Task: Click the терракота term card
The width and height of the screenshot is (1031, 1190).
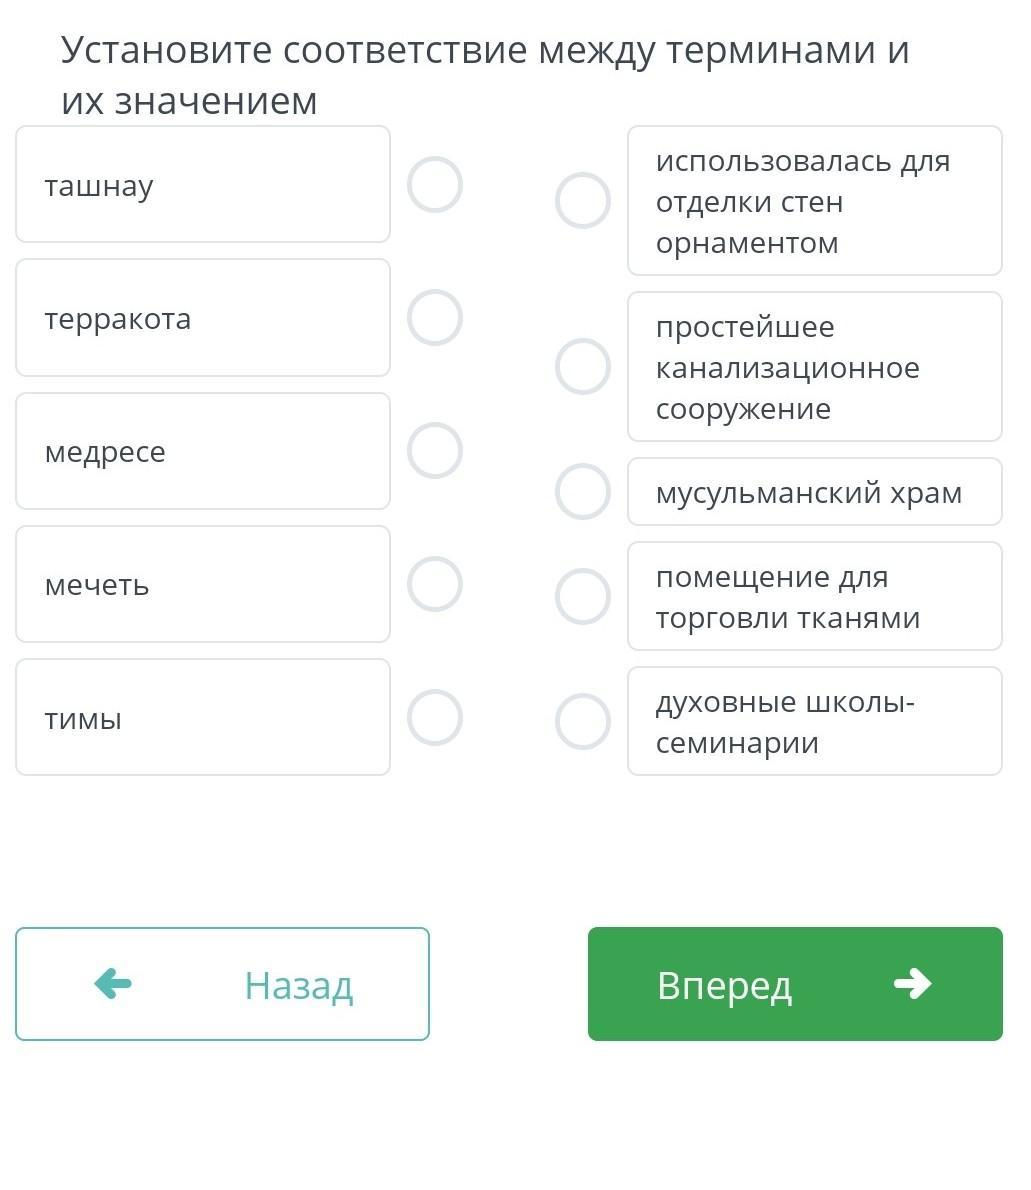Action: [x=203, y=318]
